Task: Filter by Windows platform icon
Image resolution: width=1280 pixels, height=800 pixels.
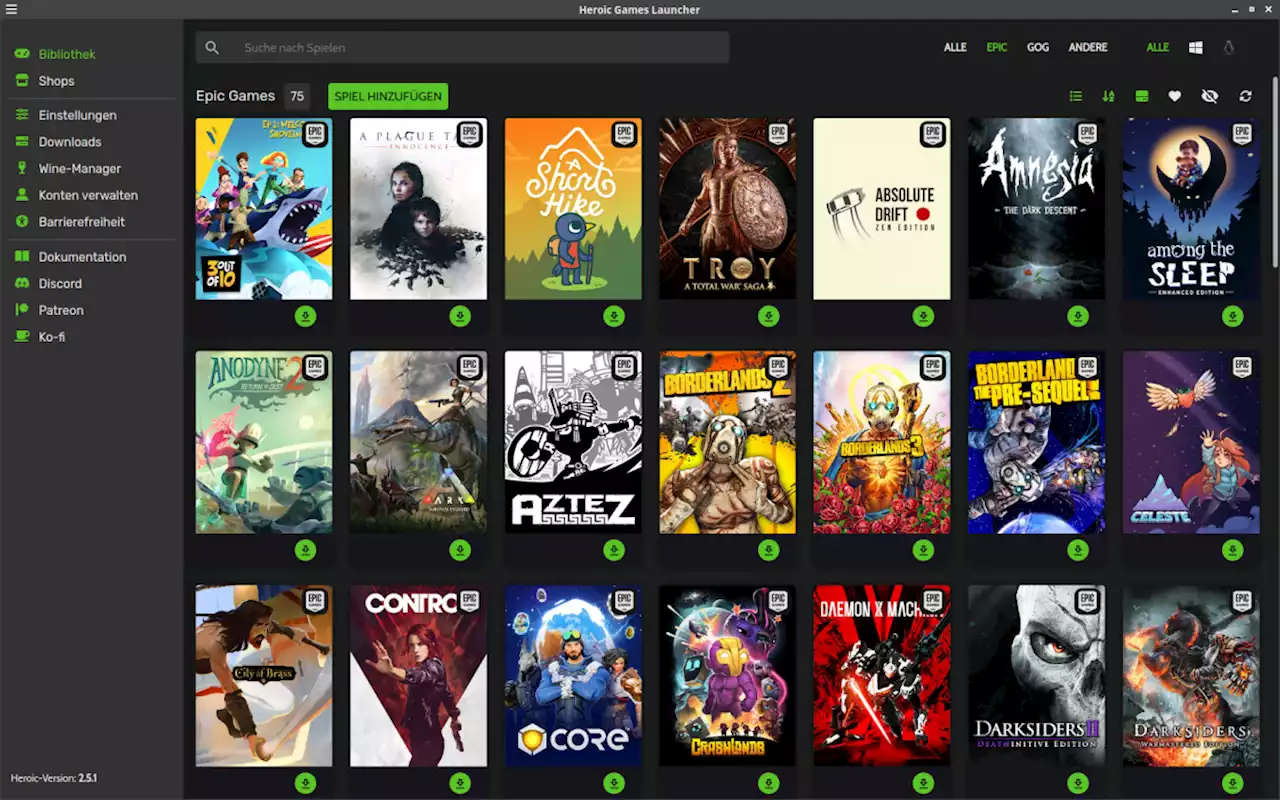Action: point(1195,47)
